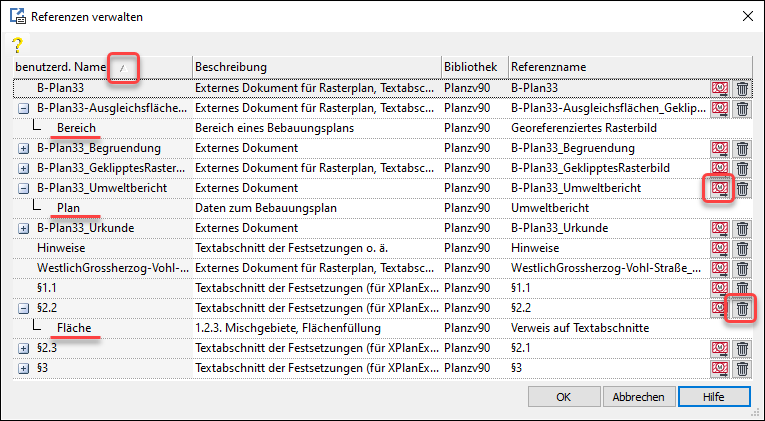Click the Beschreibung column header
765x421 pixels.
point(315,67)
